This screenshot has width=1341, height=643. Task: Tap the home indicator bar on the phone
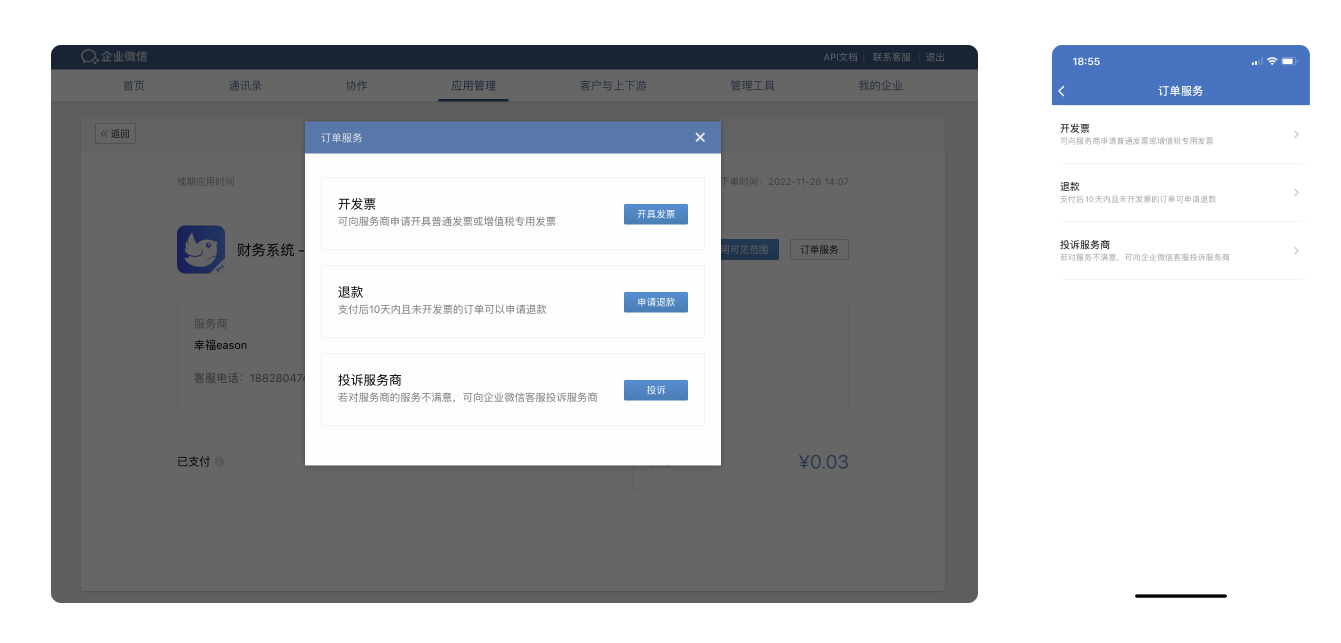coord(1182,593)
